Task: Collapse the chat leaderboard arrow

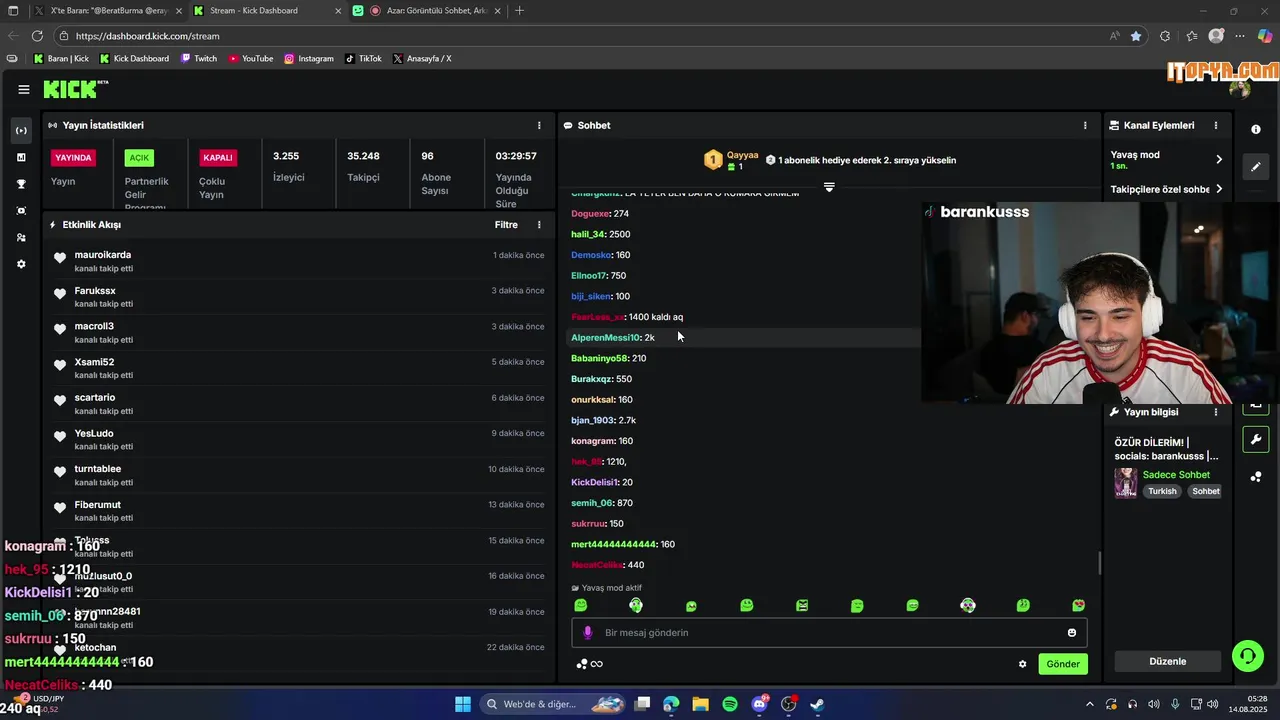Action: (829, 187)
